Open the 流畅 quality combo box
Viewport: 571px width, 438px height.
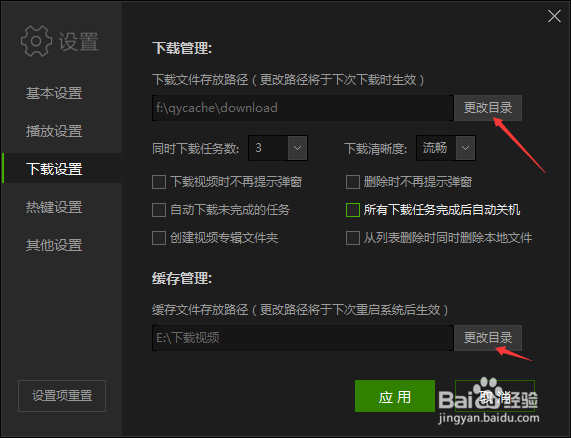446,148
